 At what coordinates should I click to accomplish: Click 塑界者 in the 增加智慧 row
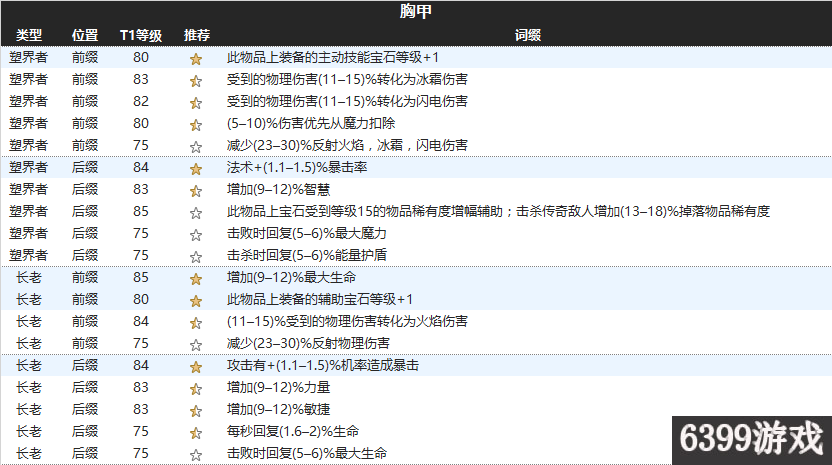click(x=29, y=189)
